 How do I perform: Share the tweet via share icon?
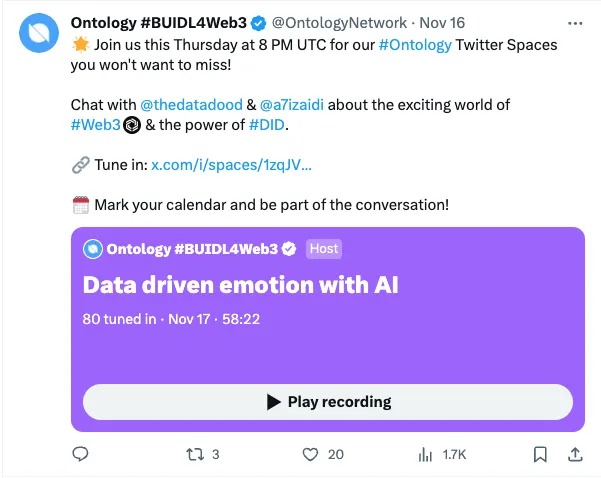click(575, 454)
